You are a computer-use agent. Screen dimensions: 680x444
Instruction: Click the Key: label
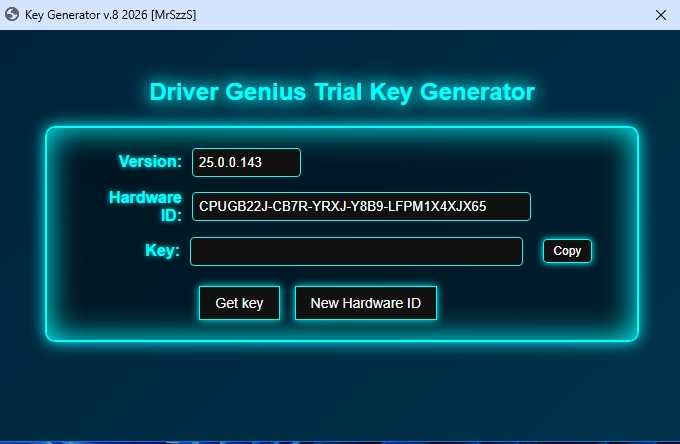pyautogui.click(x=162, y=251)
